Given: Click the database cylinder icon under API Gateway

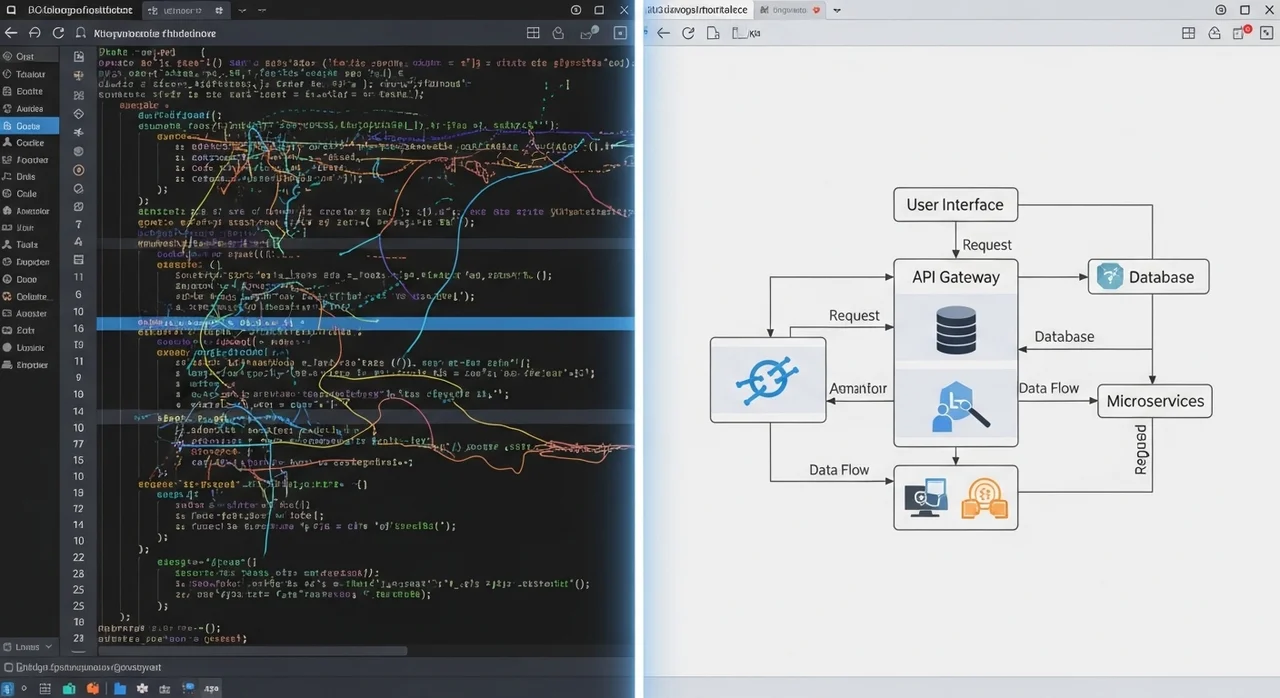Looking at the screenshot, I should point(955,330).
